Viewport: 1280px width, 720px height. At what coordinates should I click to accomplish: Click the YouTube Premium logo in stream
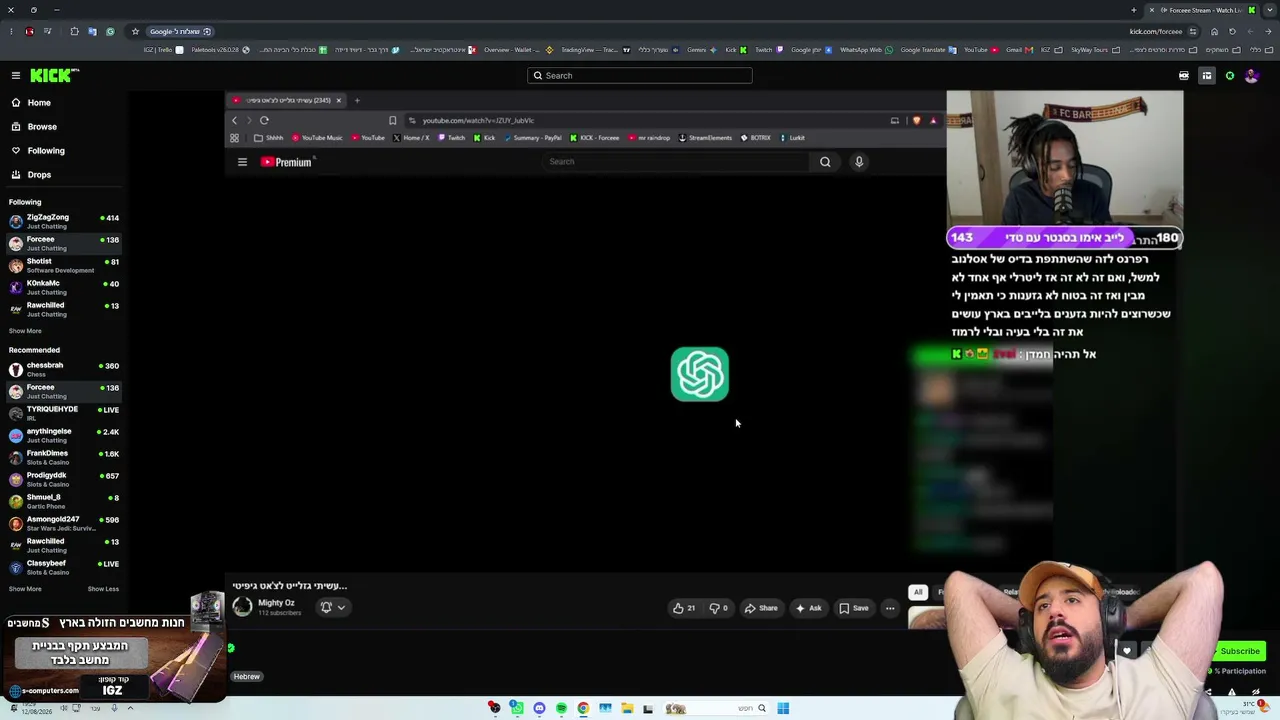[x=288, y=162]
